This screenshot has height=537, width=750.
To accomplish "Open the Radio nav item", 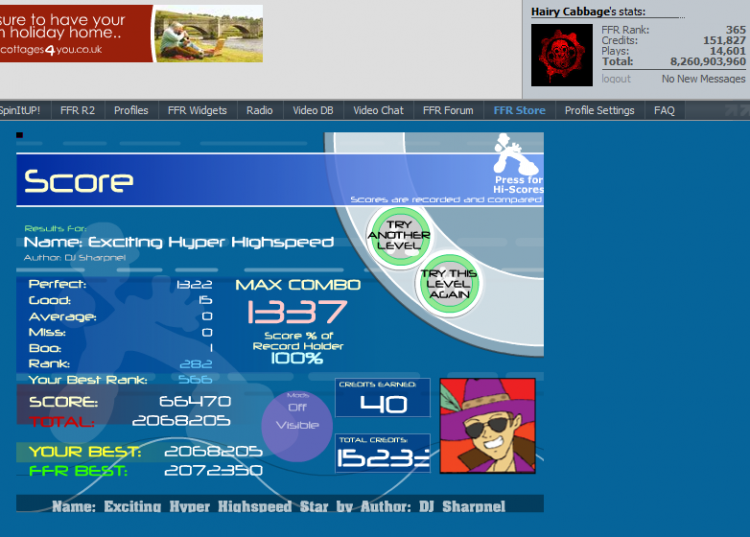I will click(259, 110).
